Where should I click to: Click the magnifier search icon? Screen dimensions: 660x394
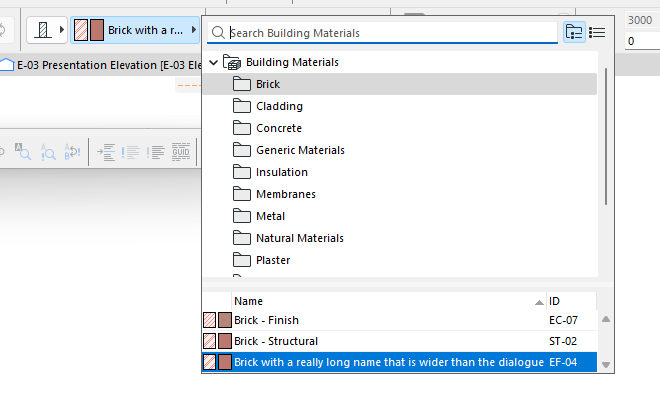click(x=218, y=33)
